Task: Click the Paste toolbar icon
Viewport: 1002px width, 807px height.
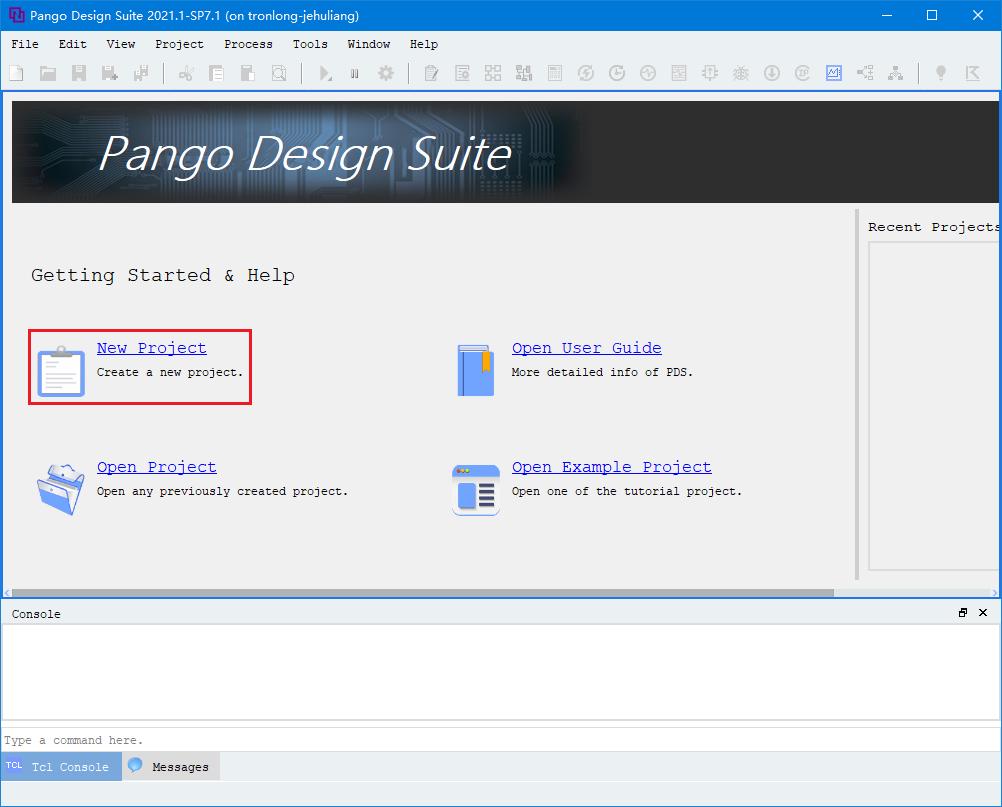Action: click(x=248, y=73)
